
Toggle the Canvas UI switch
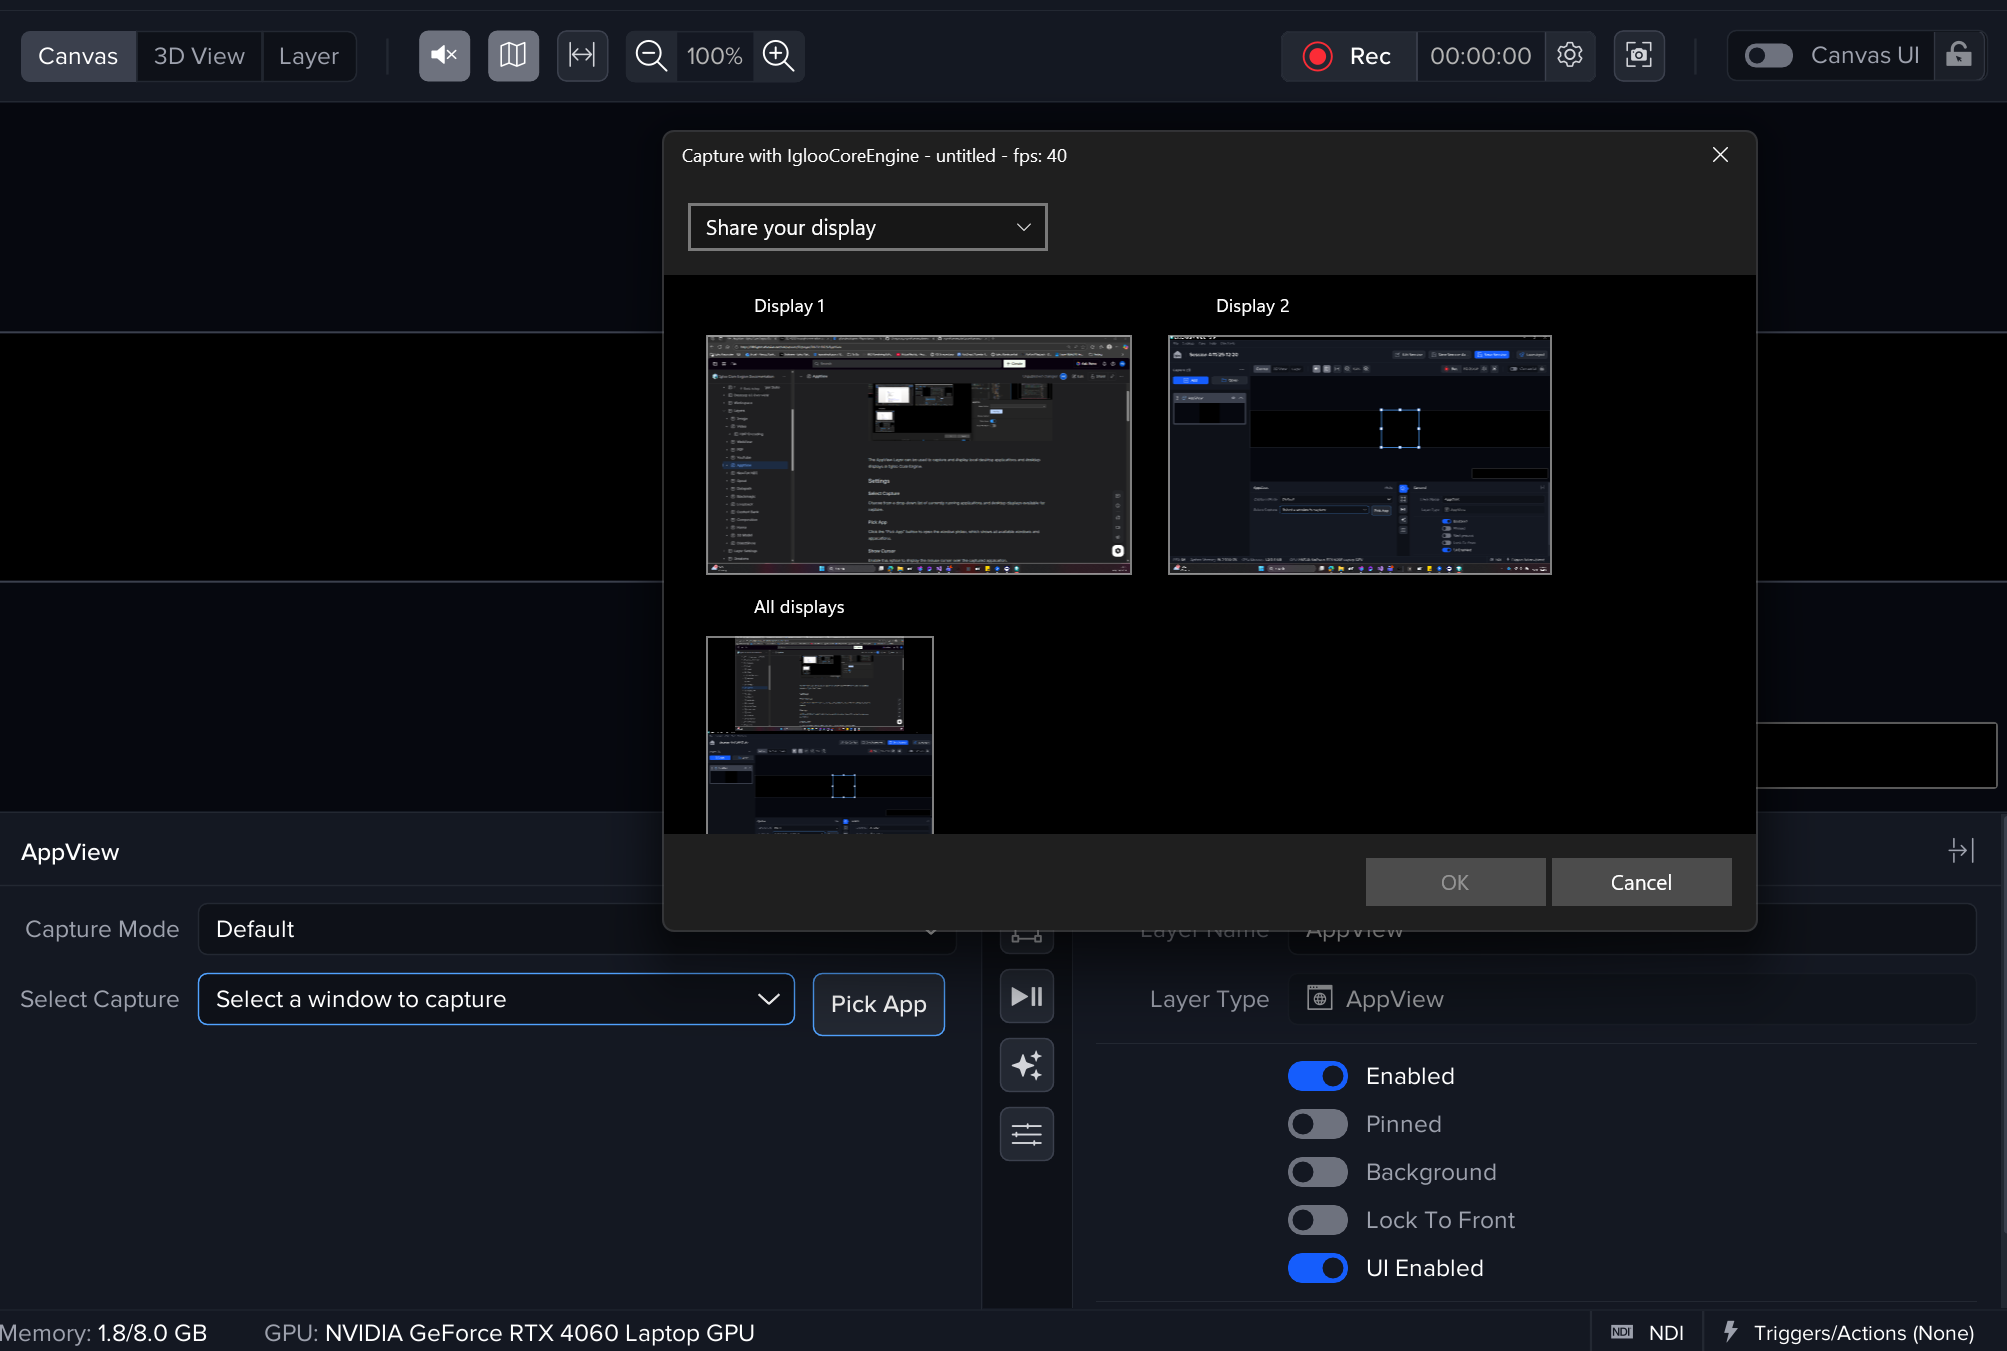pos(1768,55)
